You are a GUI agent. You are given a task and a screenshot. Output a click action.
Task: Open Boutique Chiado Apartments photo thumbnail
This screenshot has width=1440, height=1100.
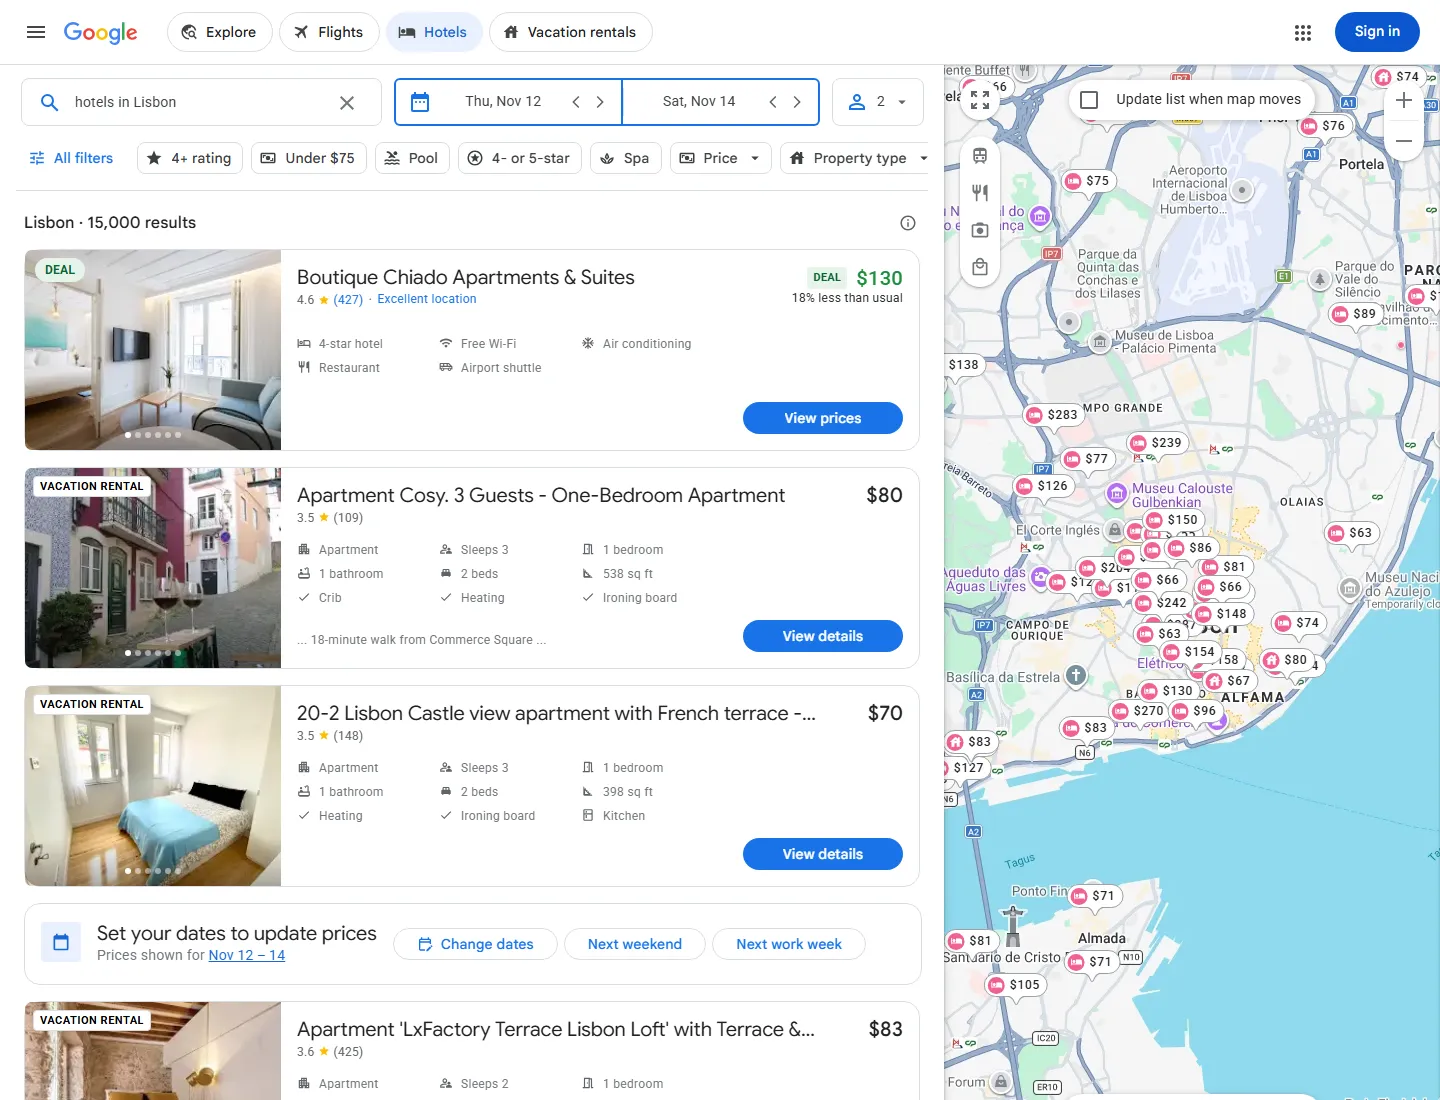coord(153,350)
